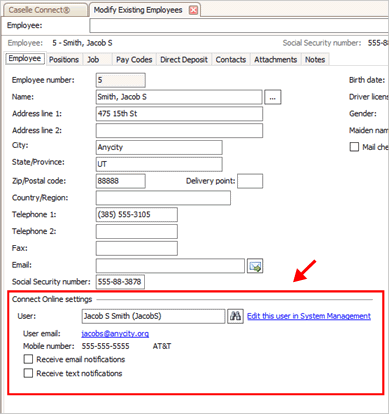Go to the Contacts tab
This screenshot has height=414, width=389.
[x=231, y=60]
